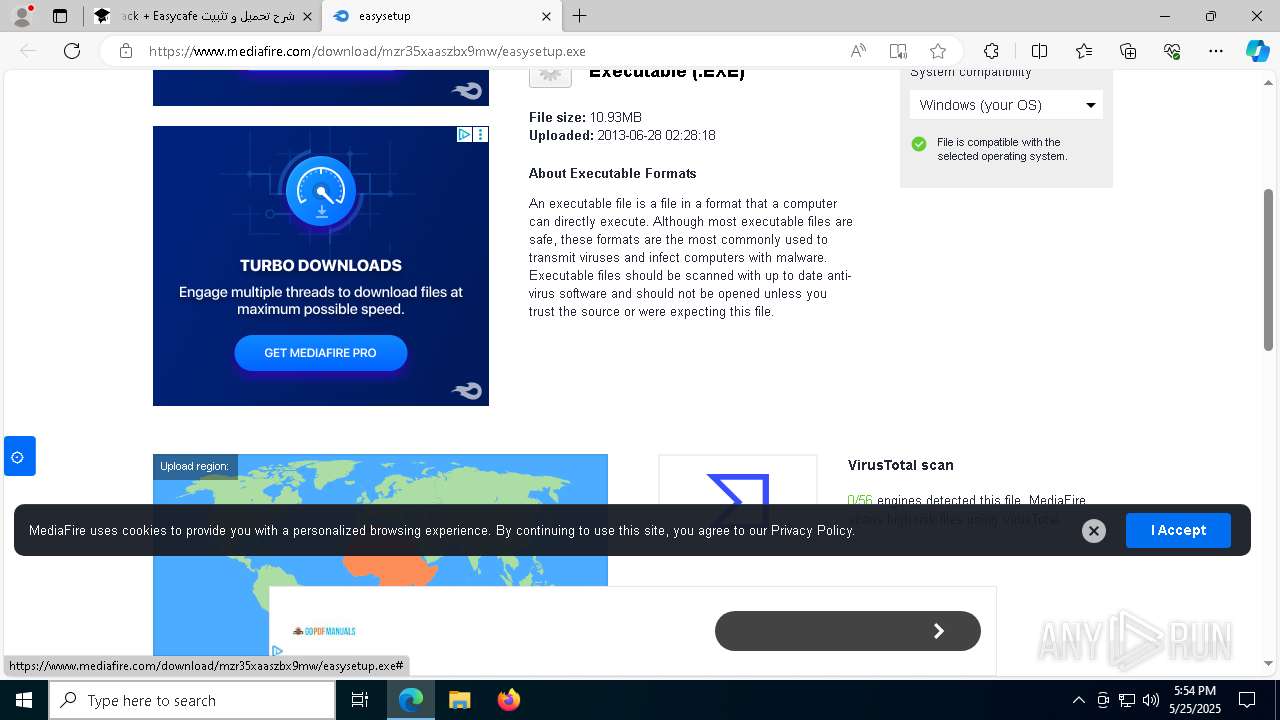Close the Easycafe tutorial tab
The height and width of the screenshot is (720, 1280).
(x=307, y=16)
